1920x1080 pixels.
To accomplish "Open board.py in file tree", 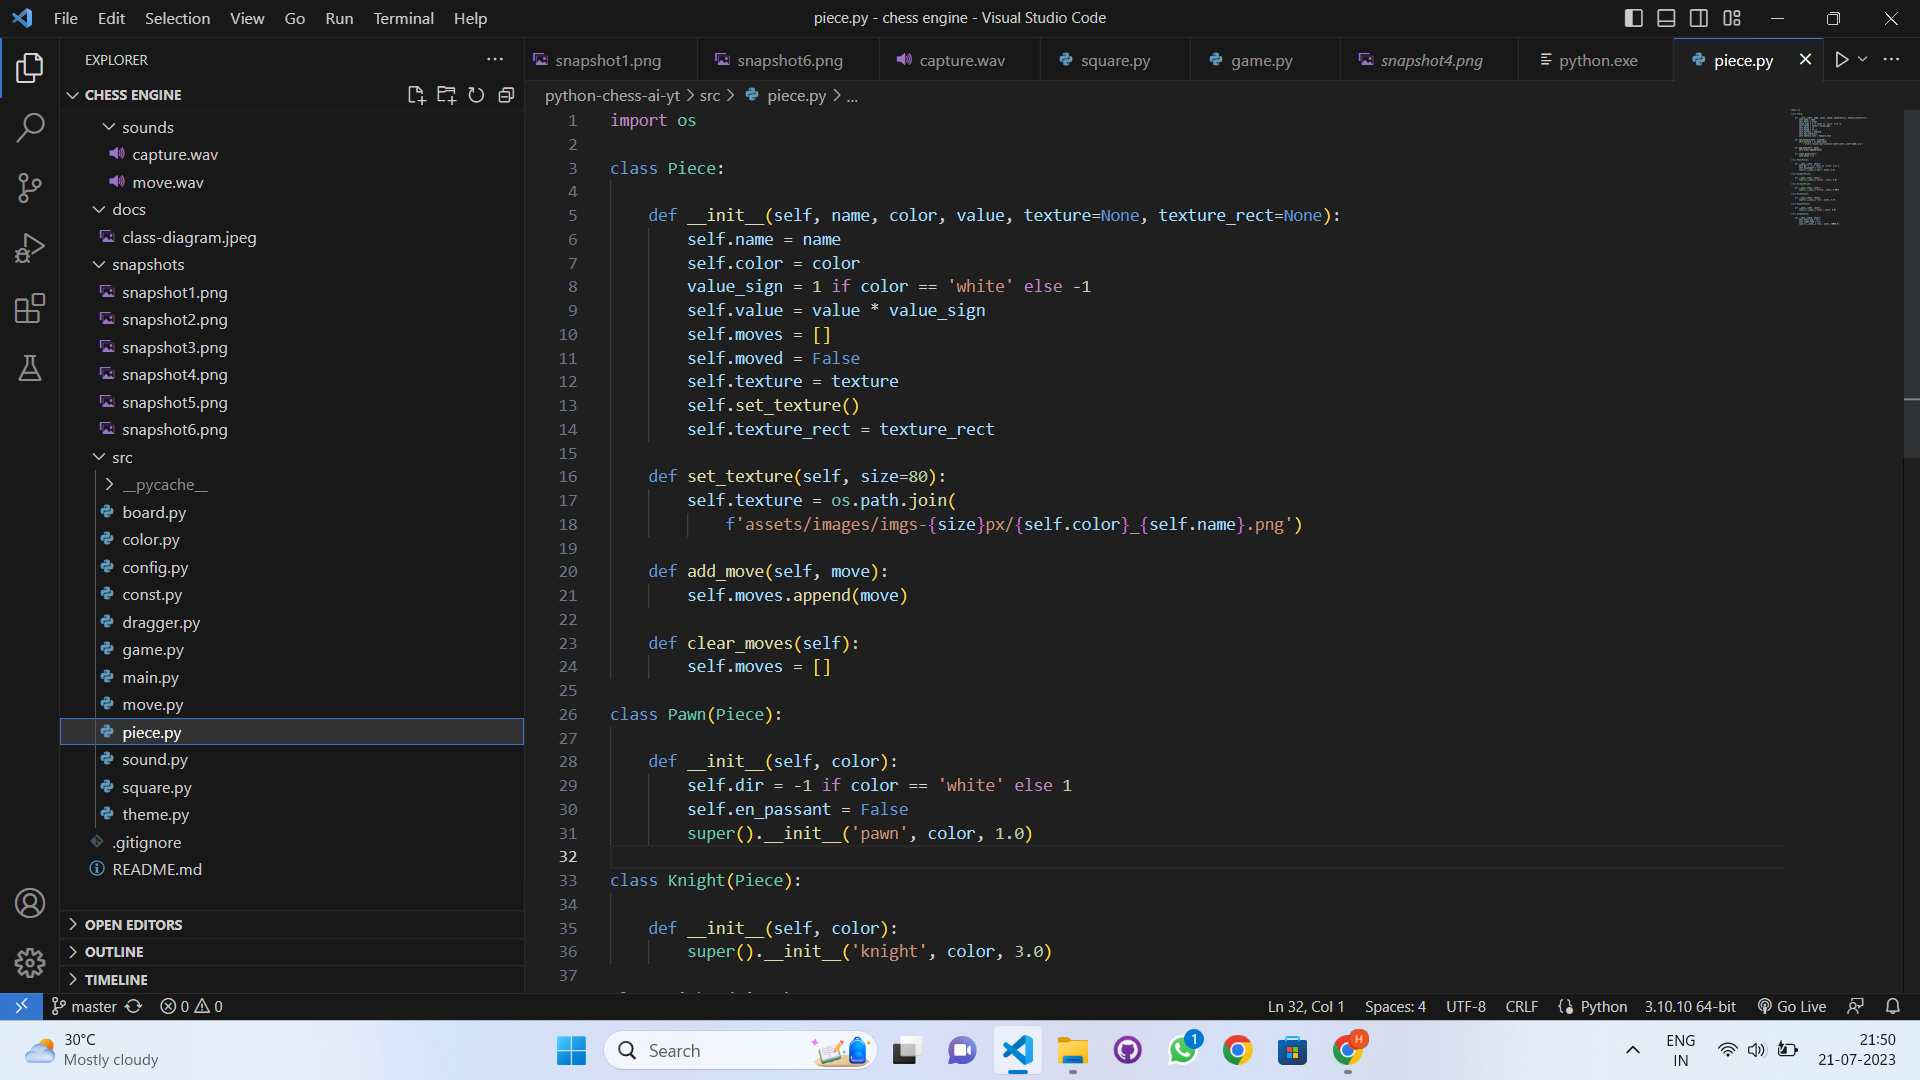I will tap(154, 512).
